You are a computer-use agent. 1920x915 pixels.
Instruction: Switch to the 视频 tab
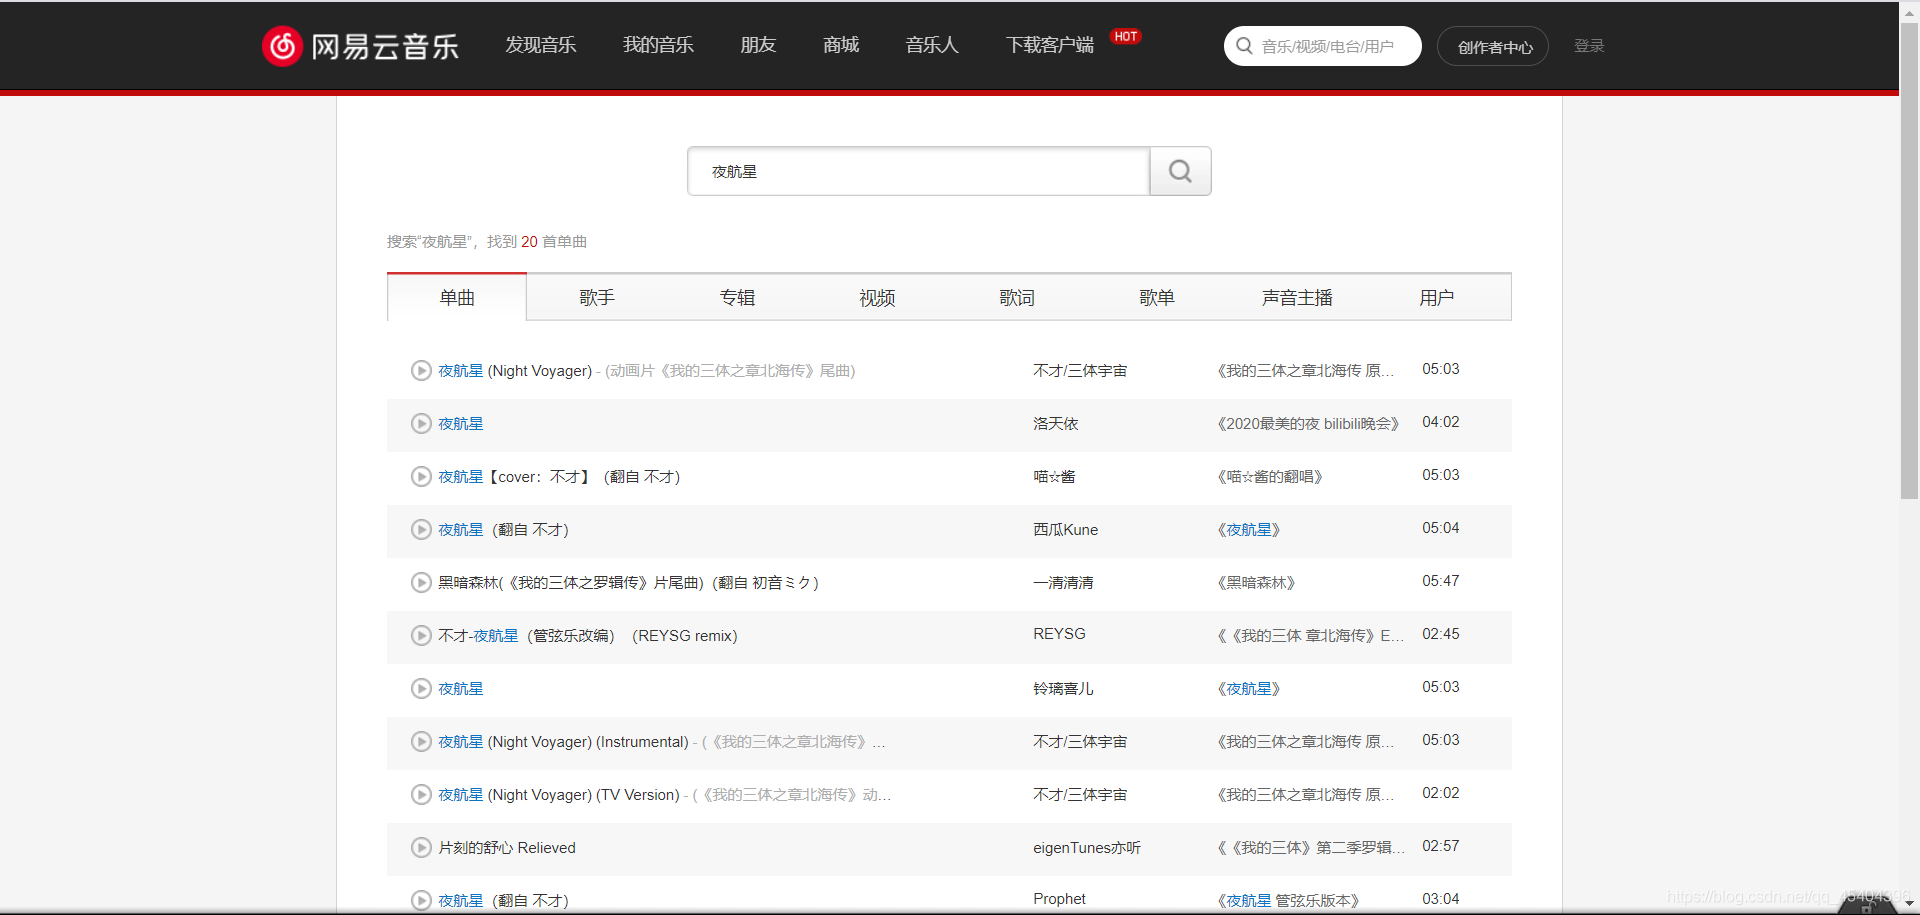(877, 298)
